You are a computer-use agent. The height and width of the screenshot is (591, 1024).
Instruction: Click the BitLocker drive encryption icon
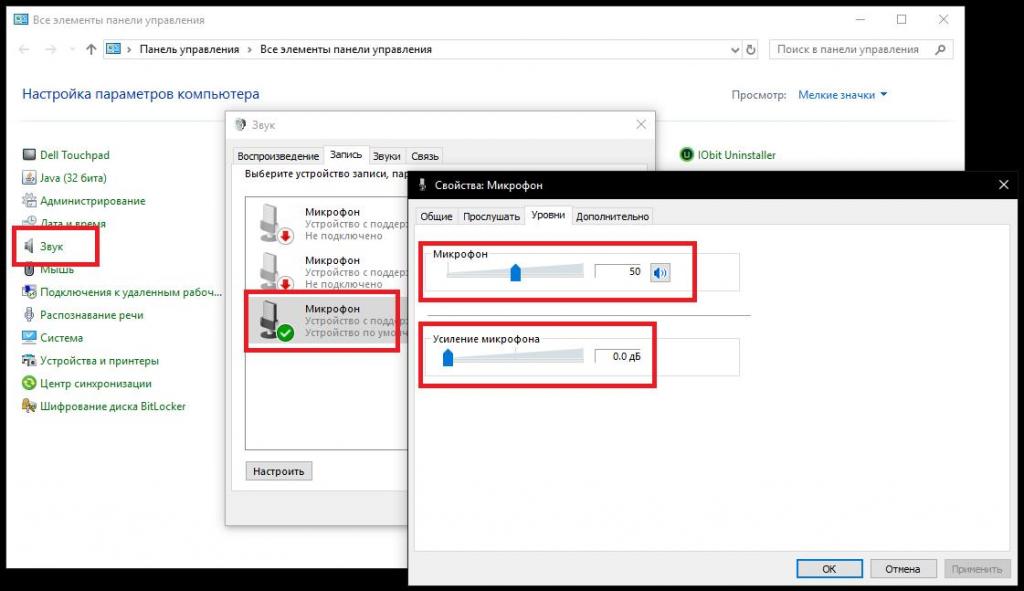click(29, 406)
